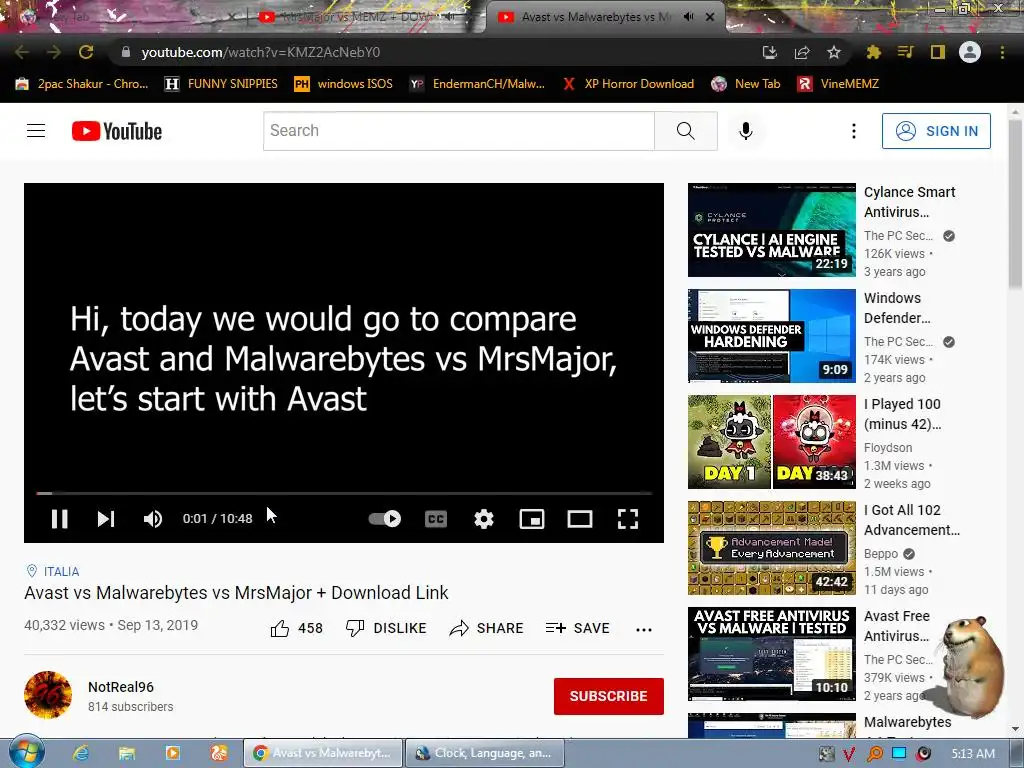Screen dimensions: 1024x768
Task: Switch to theater mode view
Action: 579,519
